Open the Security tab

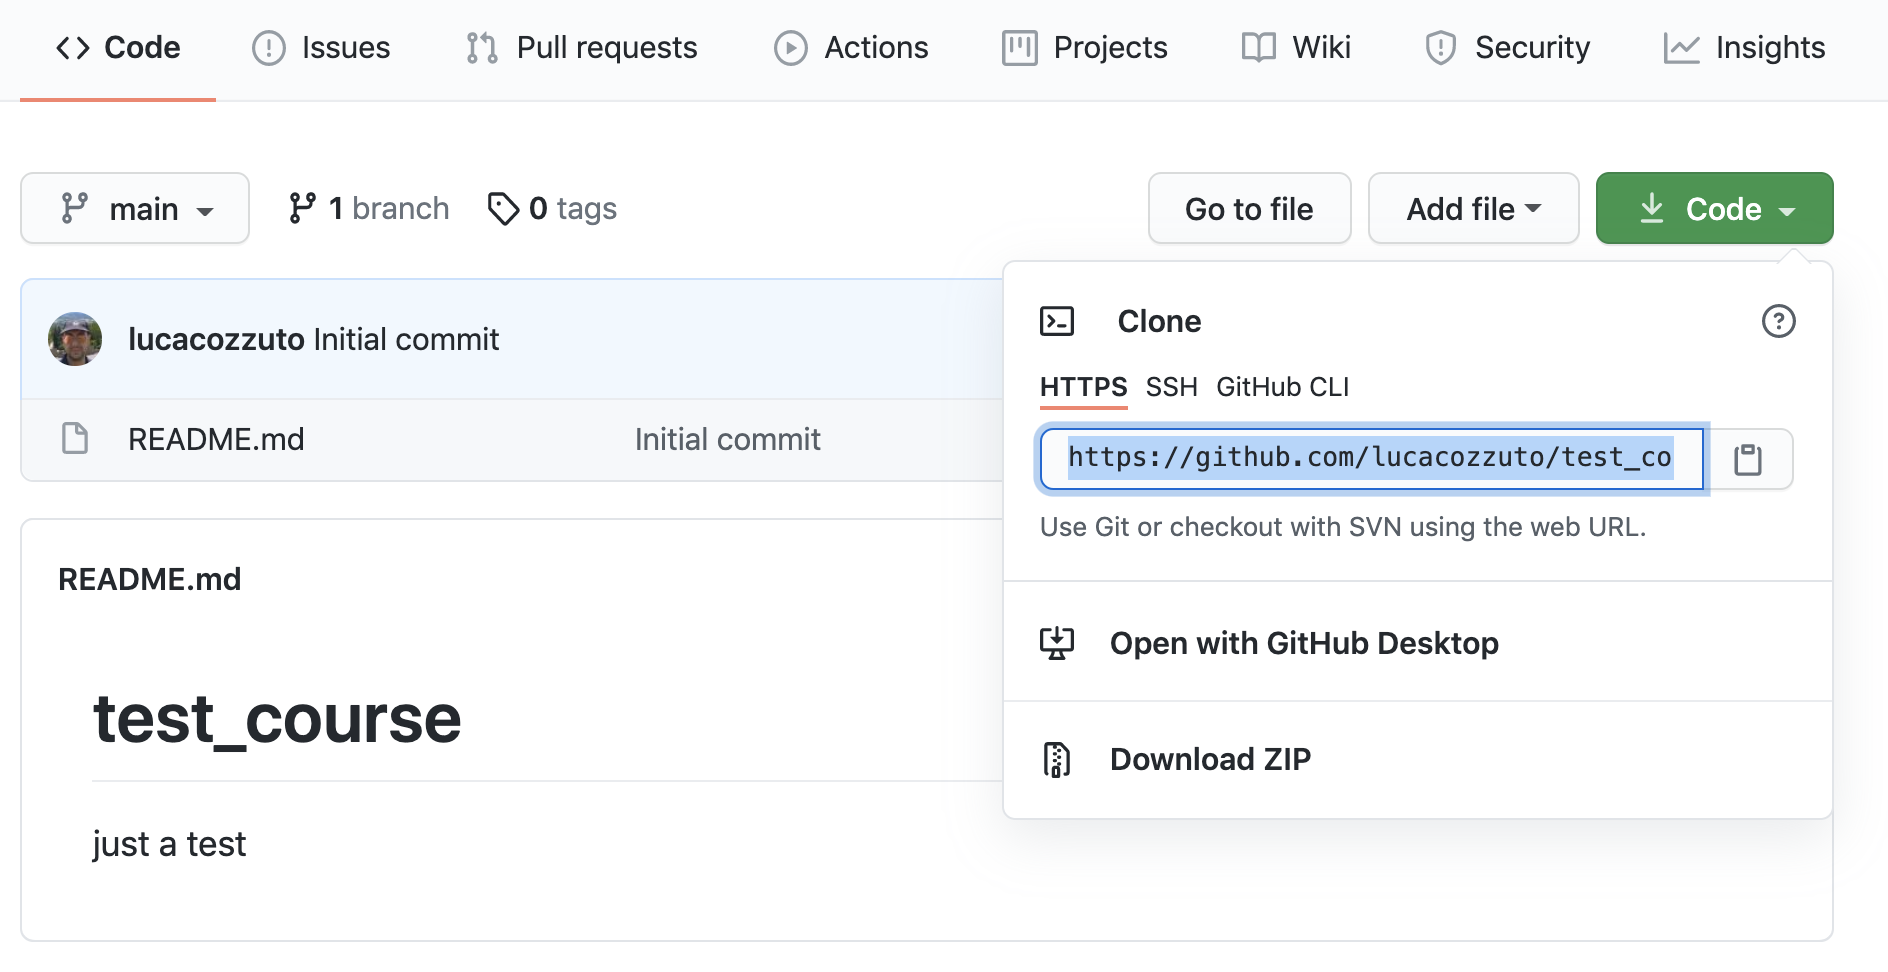(x=1507, y=48)
